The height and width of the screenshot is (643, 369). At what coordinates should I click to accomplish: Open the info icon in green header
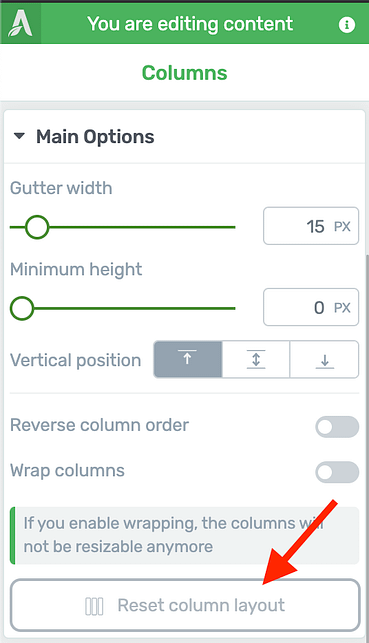click(x=346, y=25)
